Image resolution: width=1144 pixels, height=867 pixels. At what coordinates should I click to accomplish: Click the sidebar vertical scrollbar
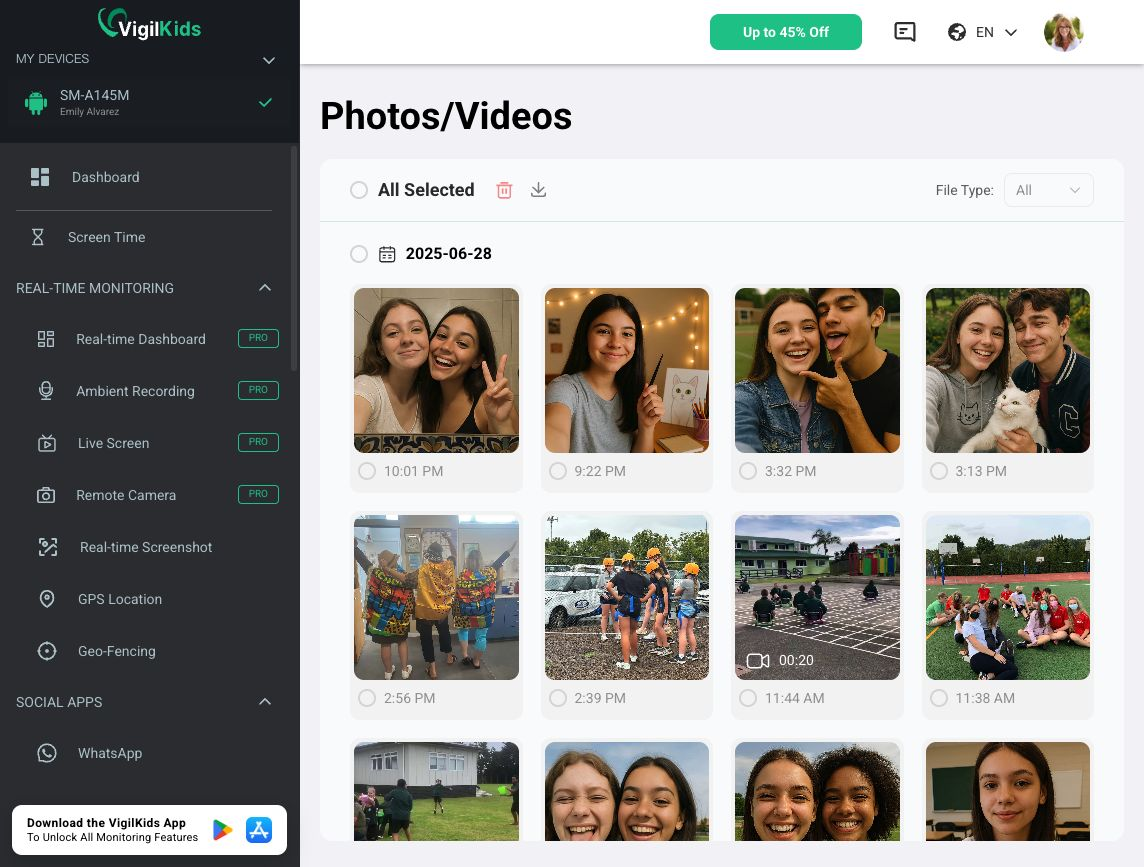(294, 258)
